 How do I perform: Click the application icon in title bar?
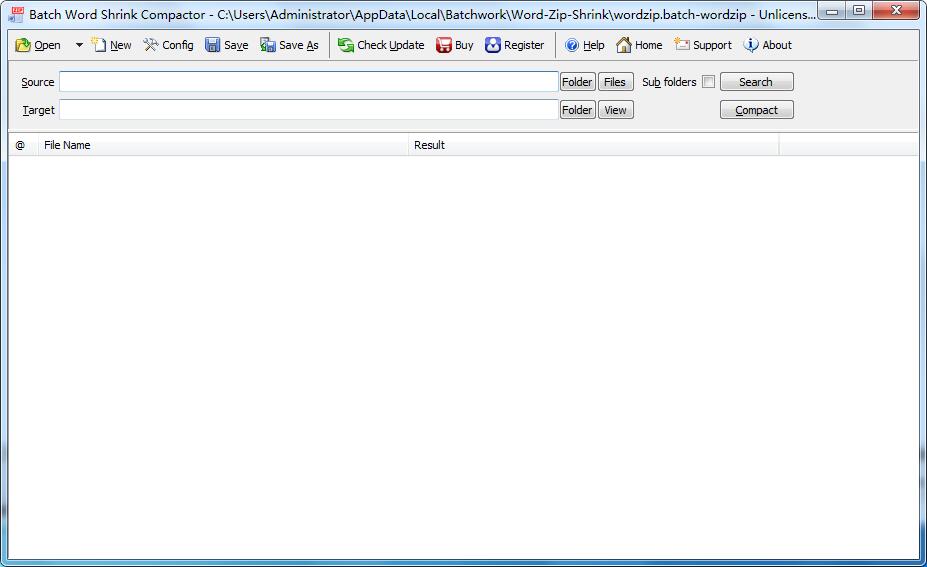[x=17, y=14]
